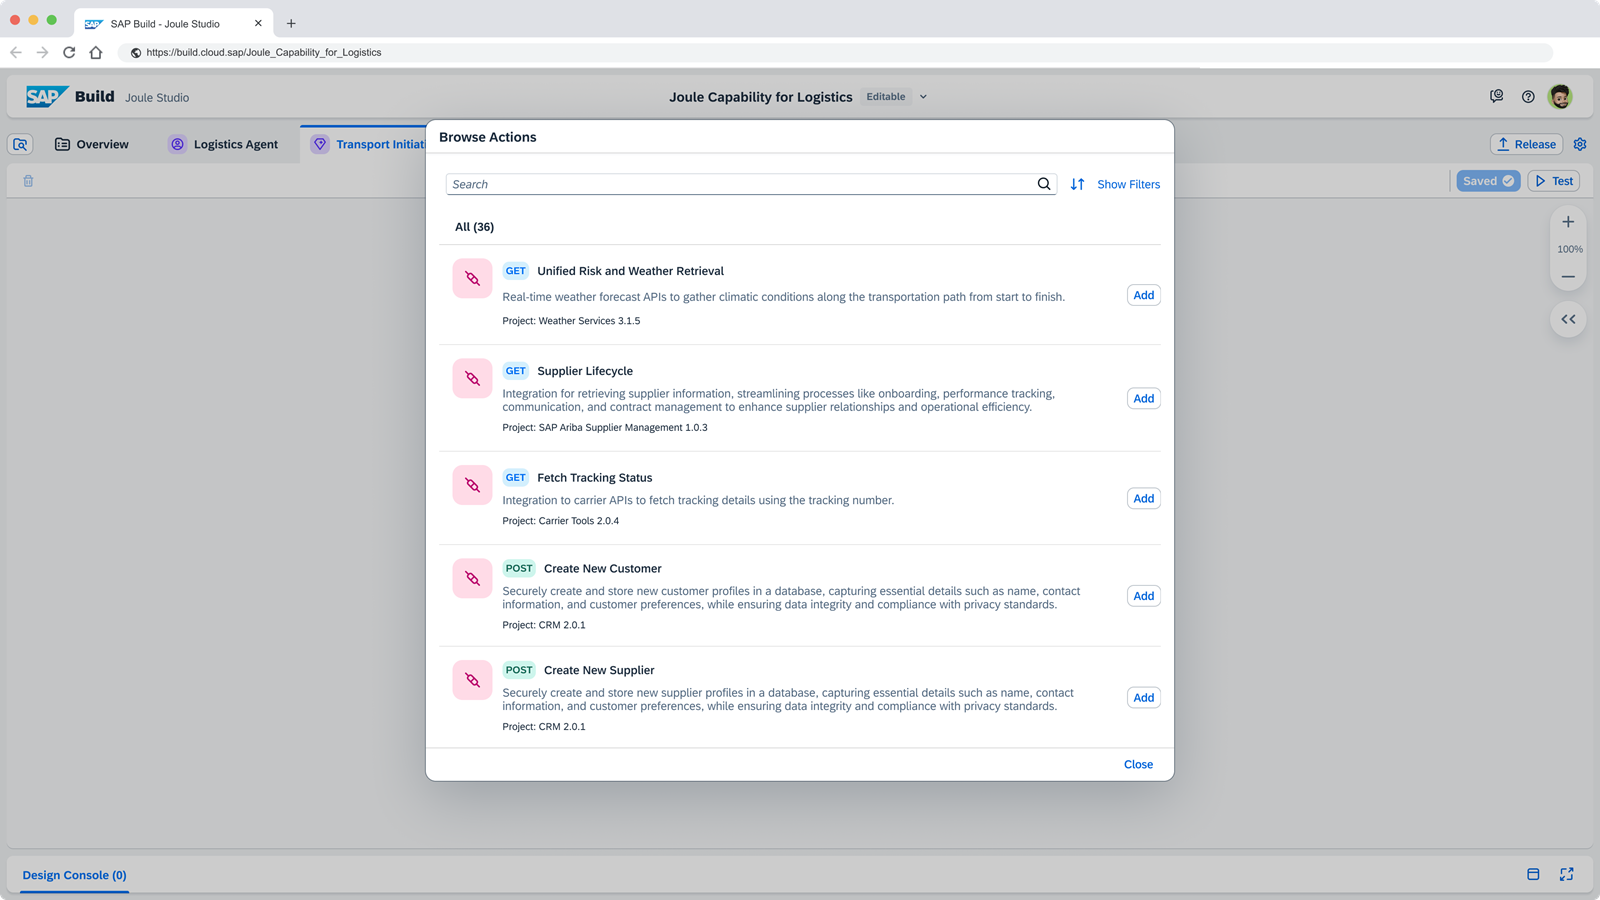Expand the design console to full screen

(x=1566, y=875)
